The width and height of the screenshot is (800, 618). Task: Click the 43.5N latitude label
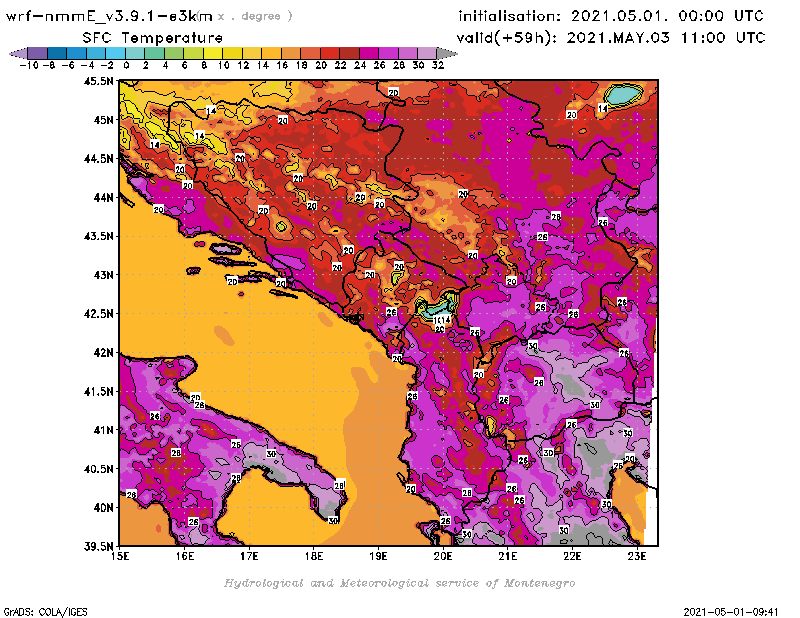coord(98,236)
